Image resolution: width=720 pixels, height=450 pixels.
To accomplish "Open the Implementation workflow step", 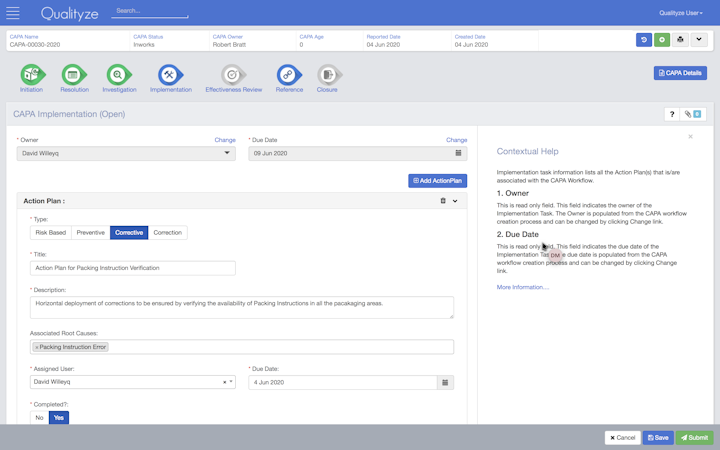I will 169,75.
